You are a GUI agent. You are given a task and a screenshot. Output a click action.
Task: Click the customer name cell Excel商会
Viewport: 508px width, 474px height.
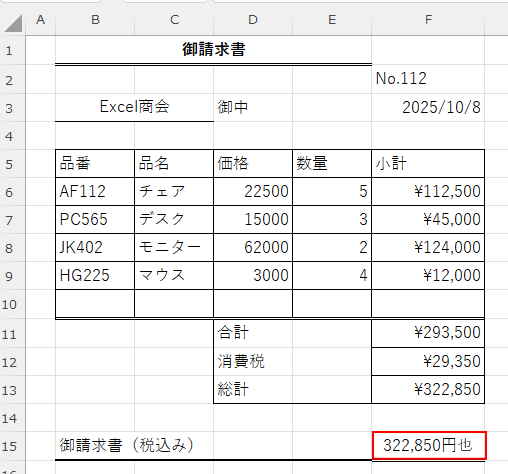135,107
